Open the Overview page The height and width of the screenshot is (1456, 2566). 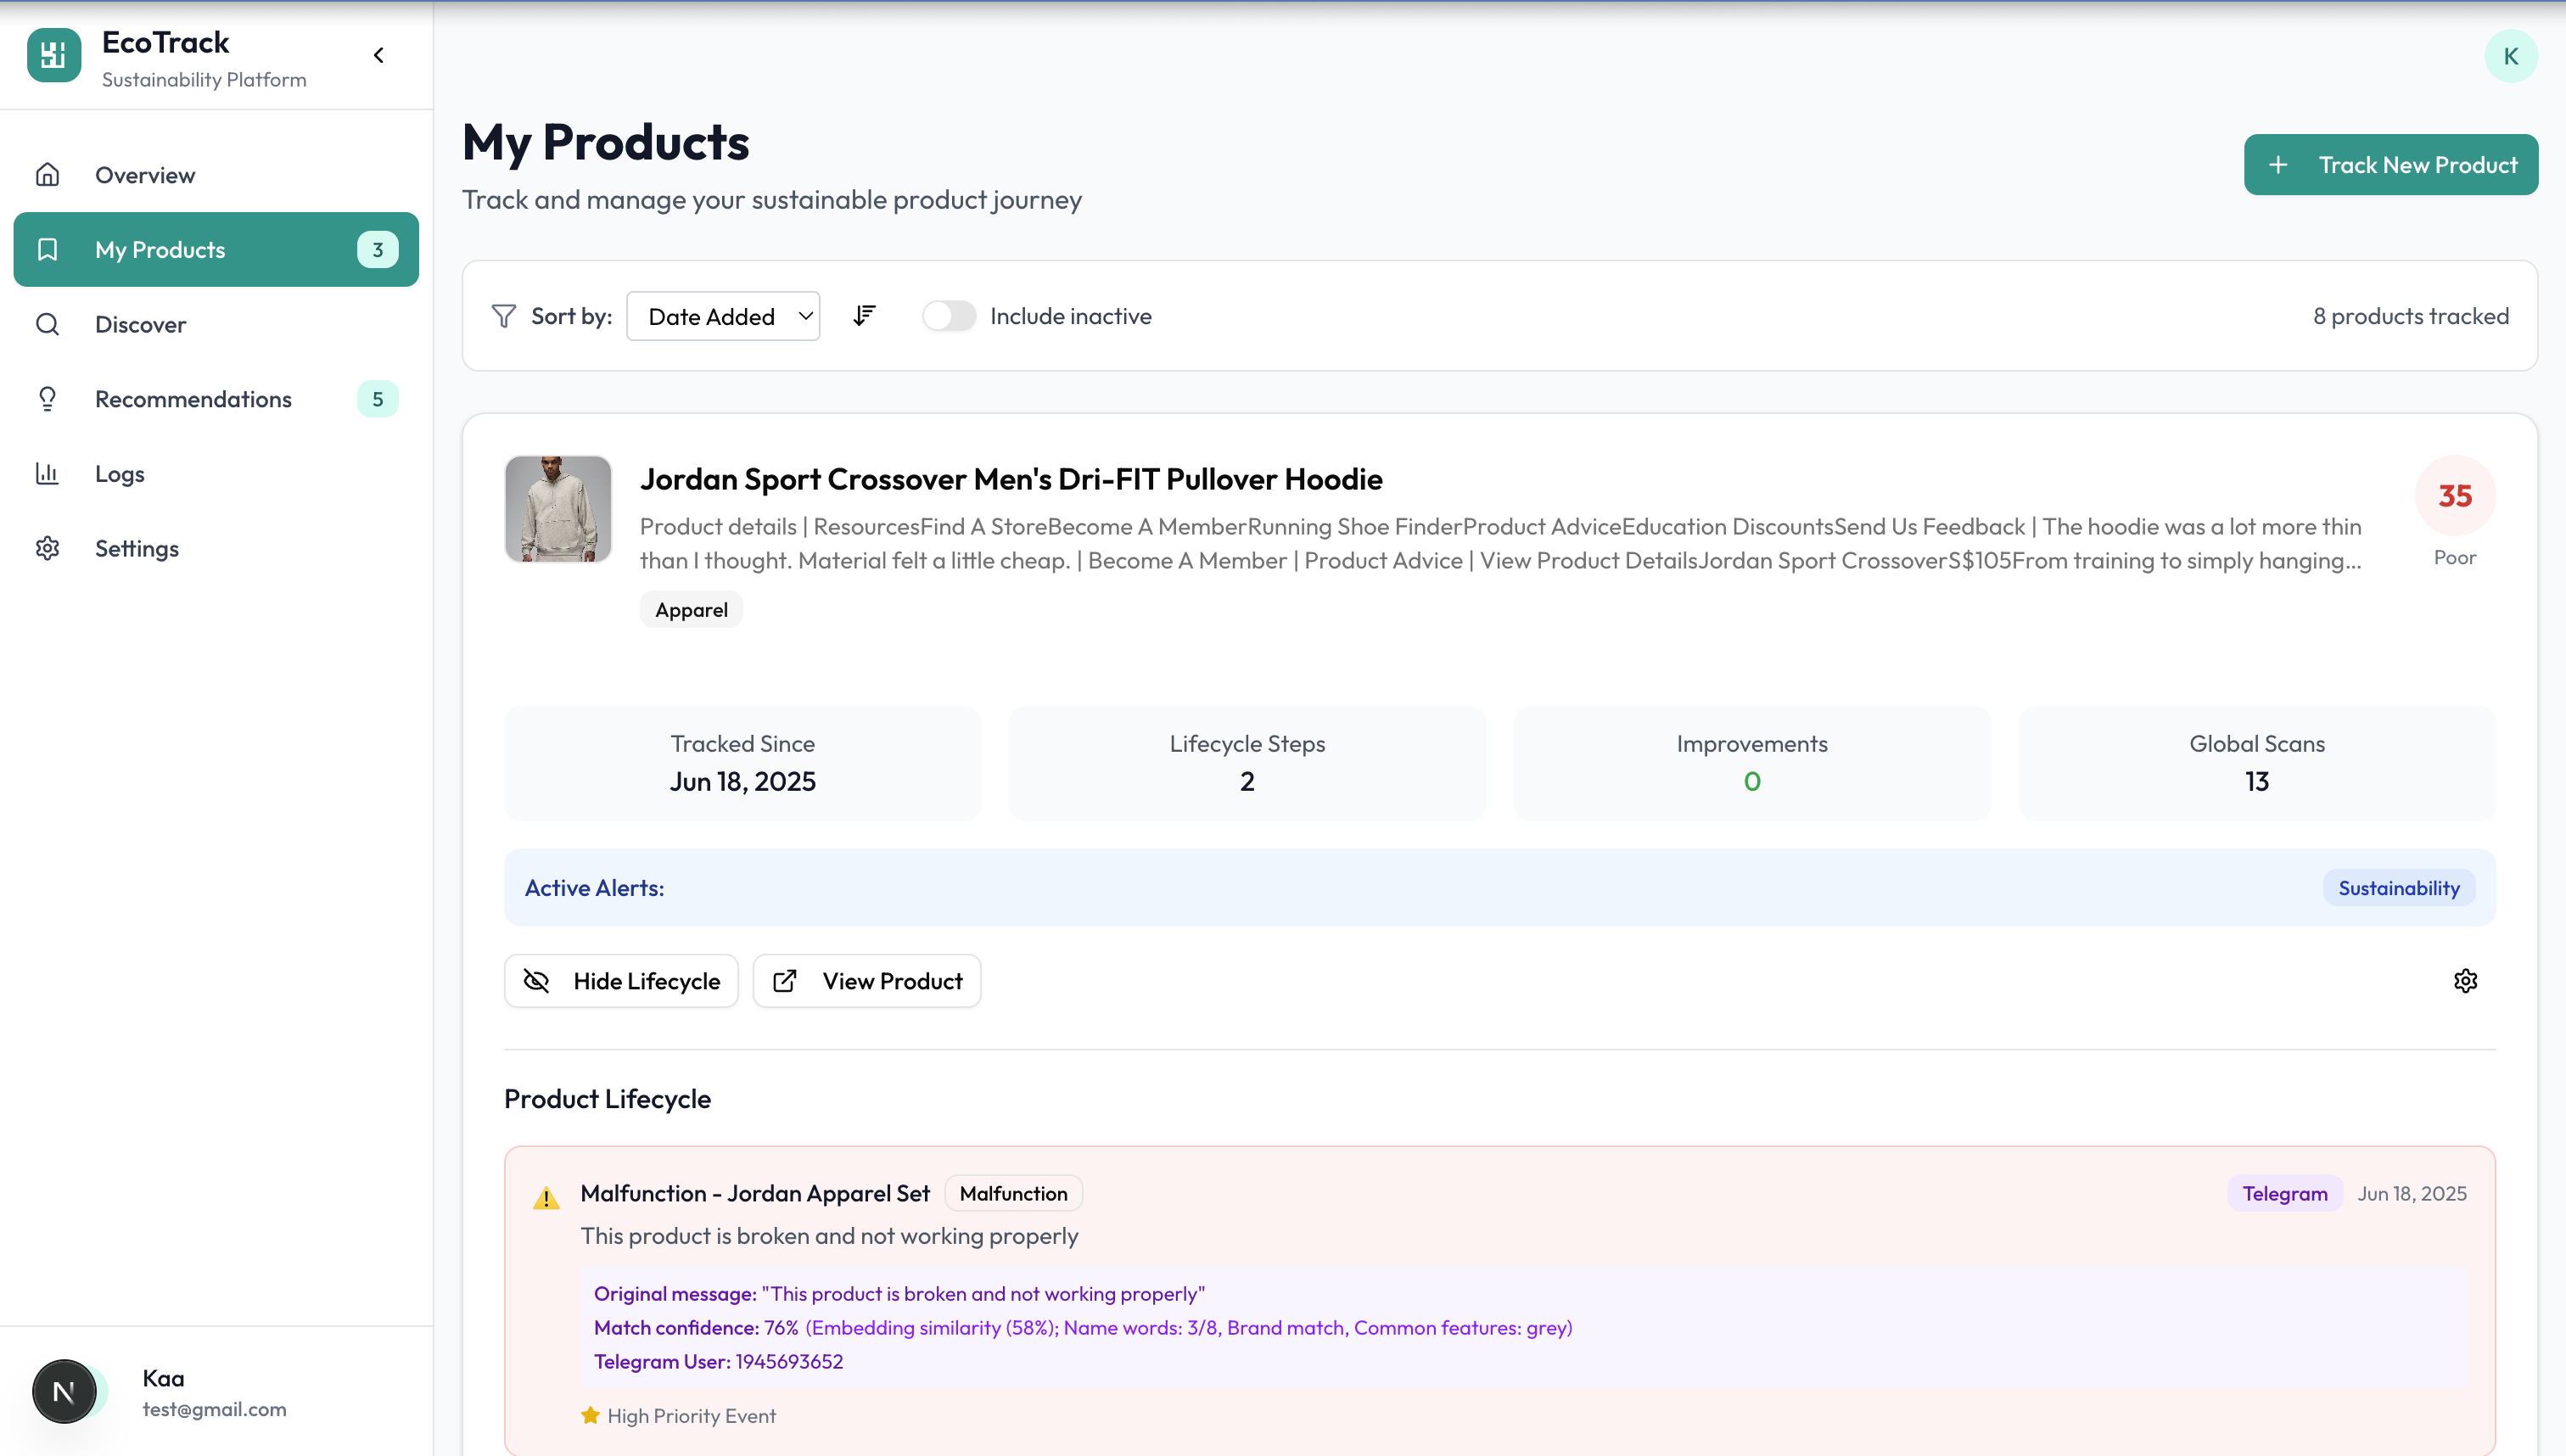tap(145, 175)
